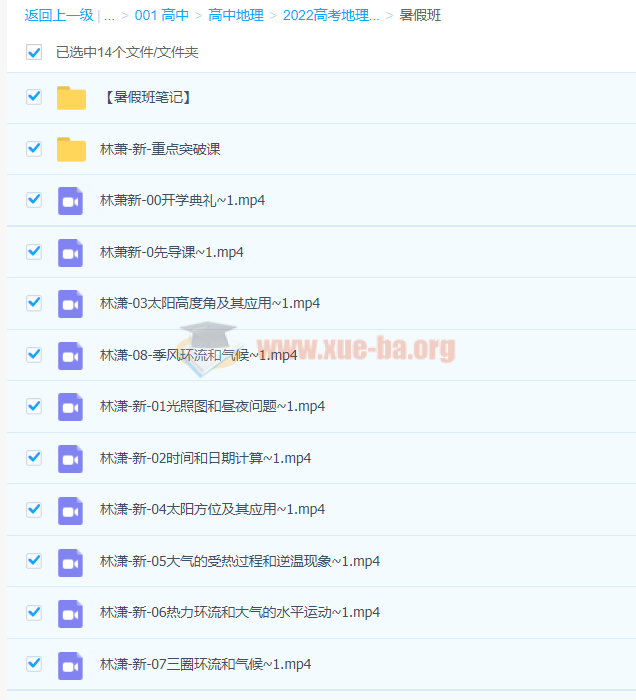Click the video icon for 林潇-新-01光照图和昼夜问题~1.mp4
Viewport: 636px width, 700px height.
tap(71, 407)
